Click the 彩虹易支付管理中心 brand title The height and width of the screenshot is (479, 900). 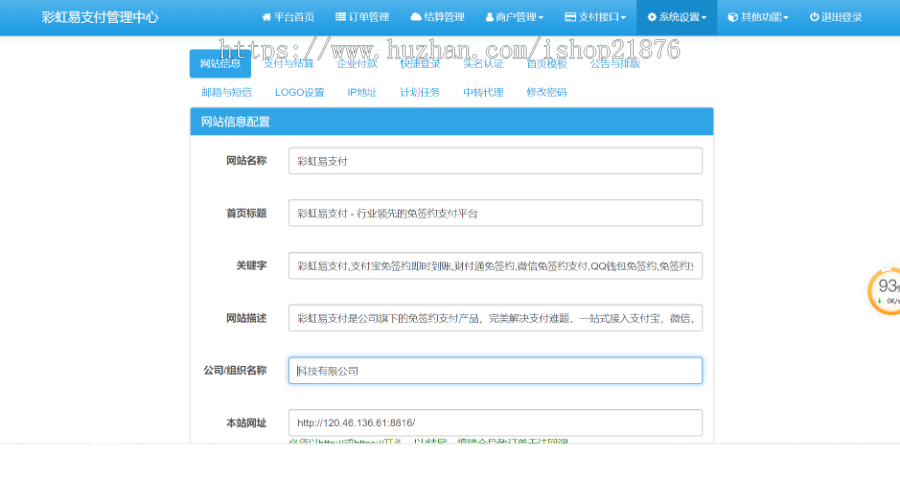click(100, 17)
